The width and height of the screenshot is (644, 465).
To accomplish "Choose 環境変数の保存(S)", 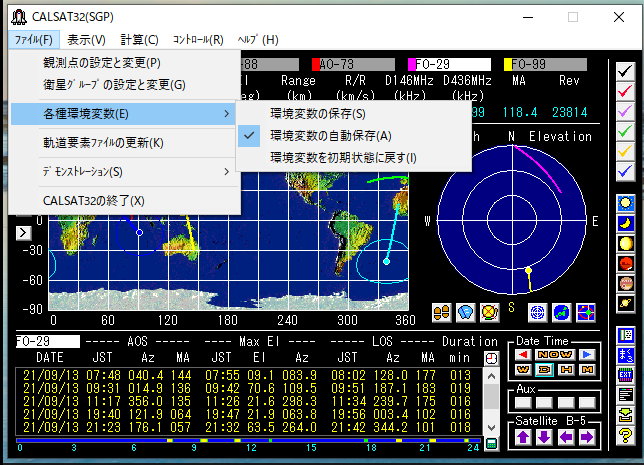I will point(354,114).
